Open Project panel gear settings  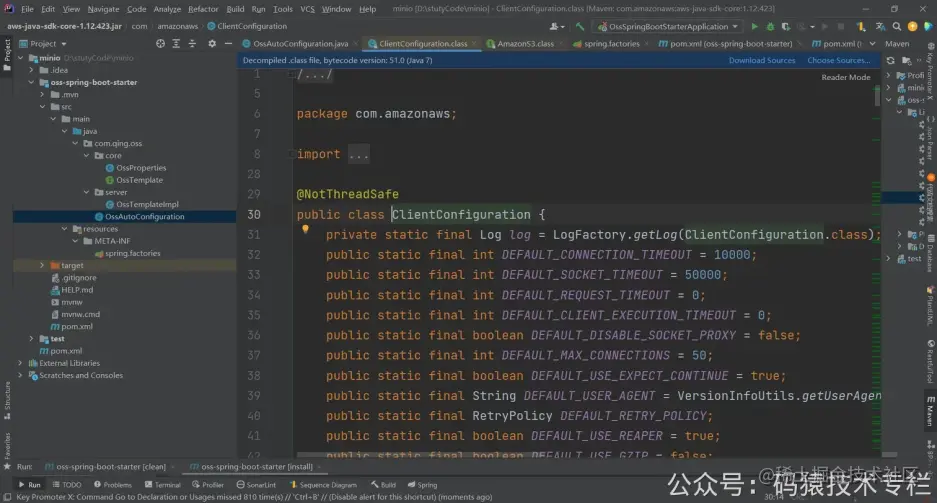(212, 44)
